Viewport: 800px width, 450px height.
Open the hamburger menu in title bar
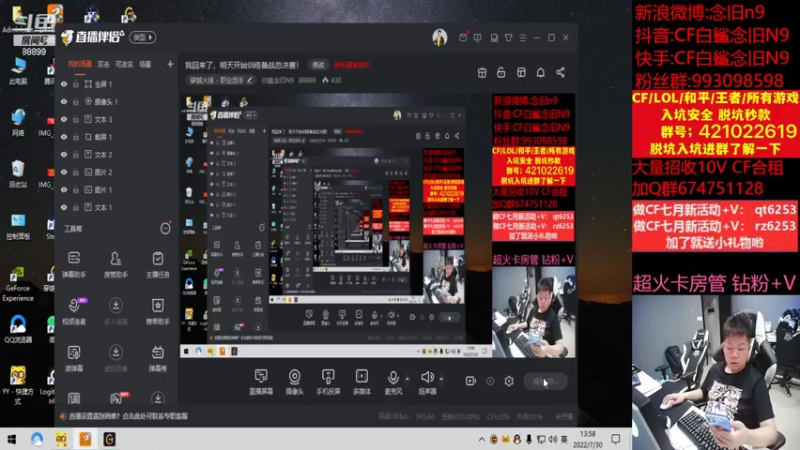click(x=523, y=38)
